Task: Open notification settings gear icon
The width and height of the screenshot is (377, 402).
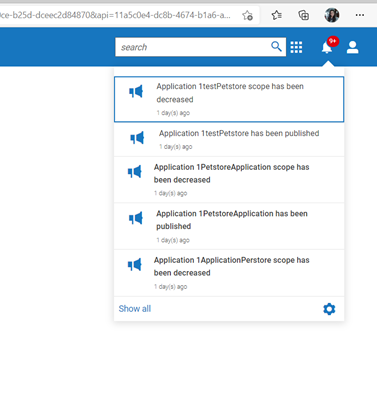Action: [329, 309]
